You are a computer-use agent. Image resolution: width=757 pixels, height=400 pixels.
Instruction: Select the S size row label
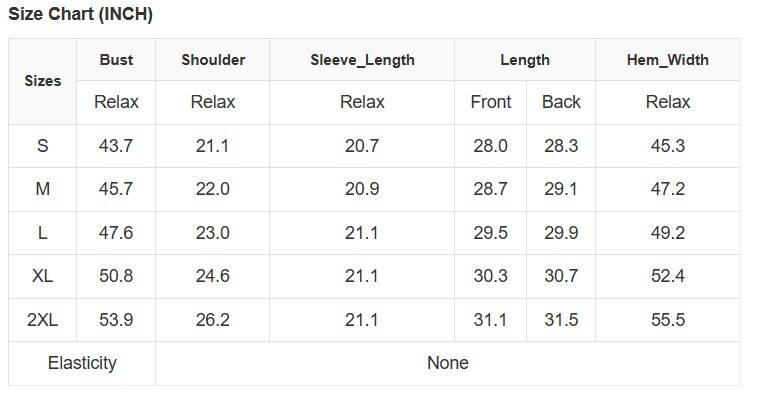42,146
